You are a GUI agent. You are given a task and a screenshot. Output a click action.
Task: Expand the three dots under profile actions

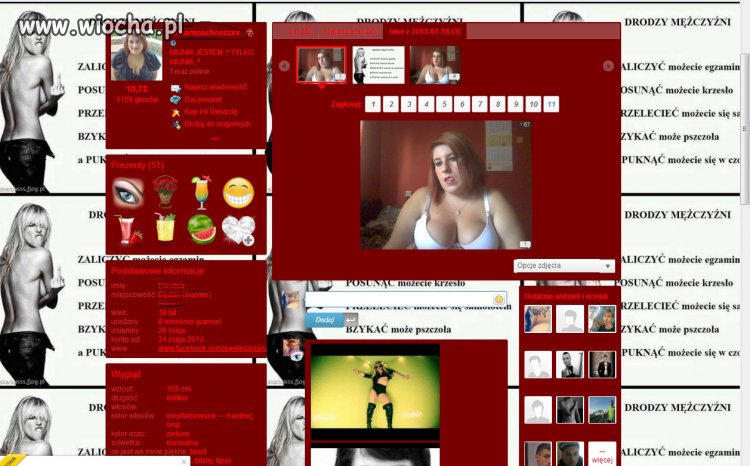tap(215, 138)
